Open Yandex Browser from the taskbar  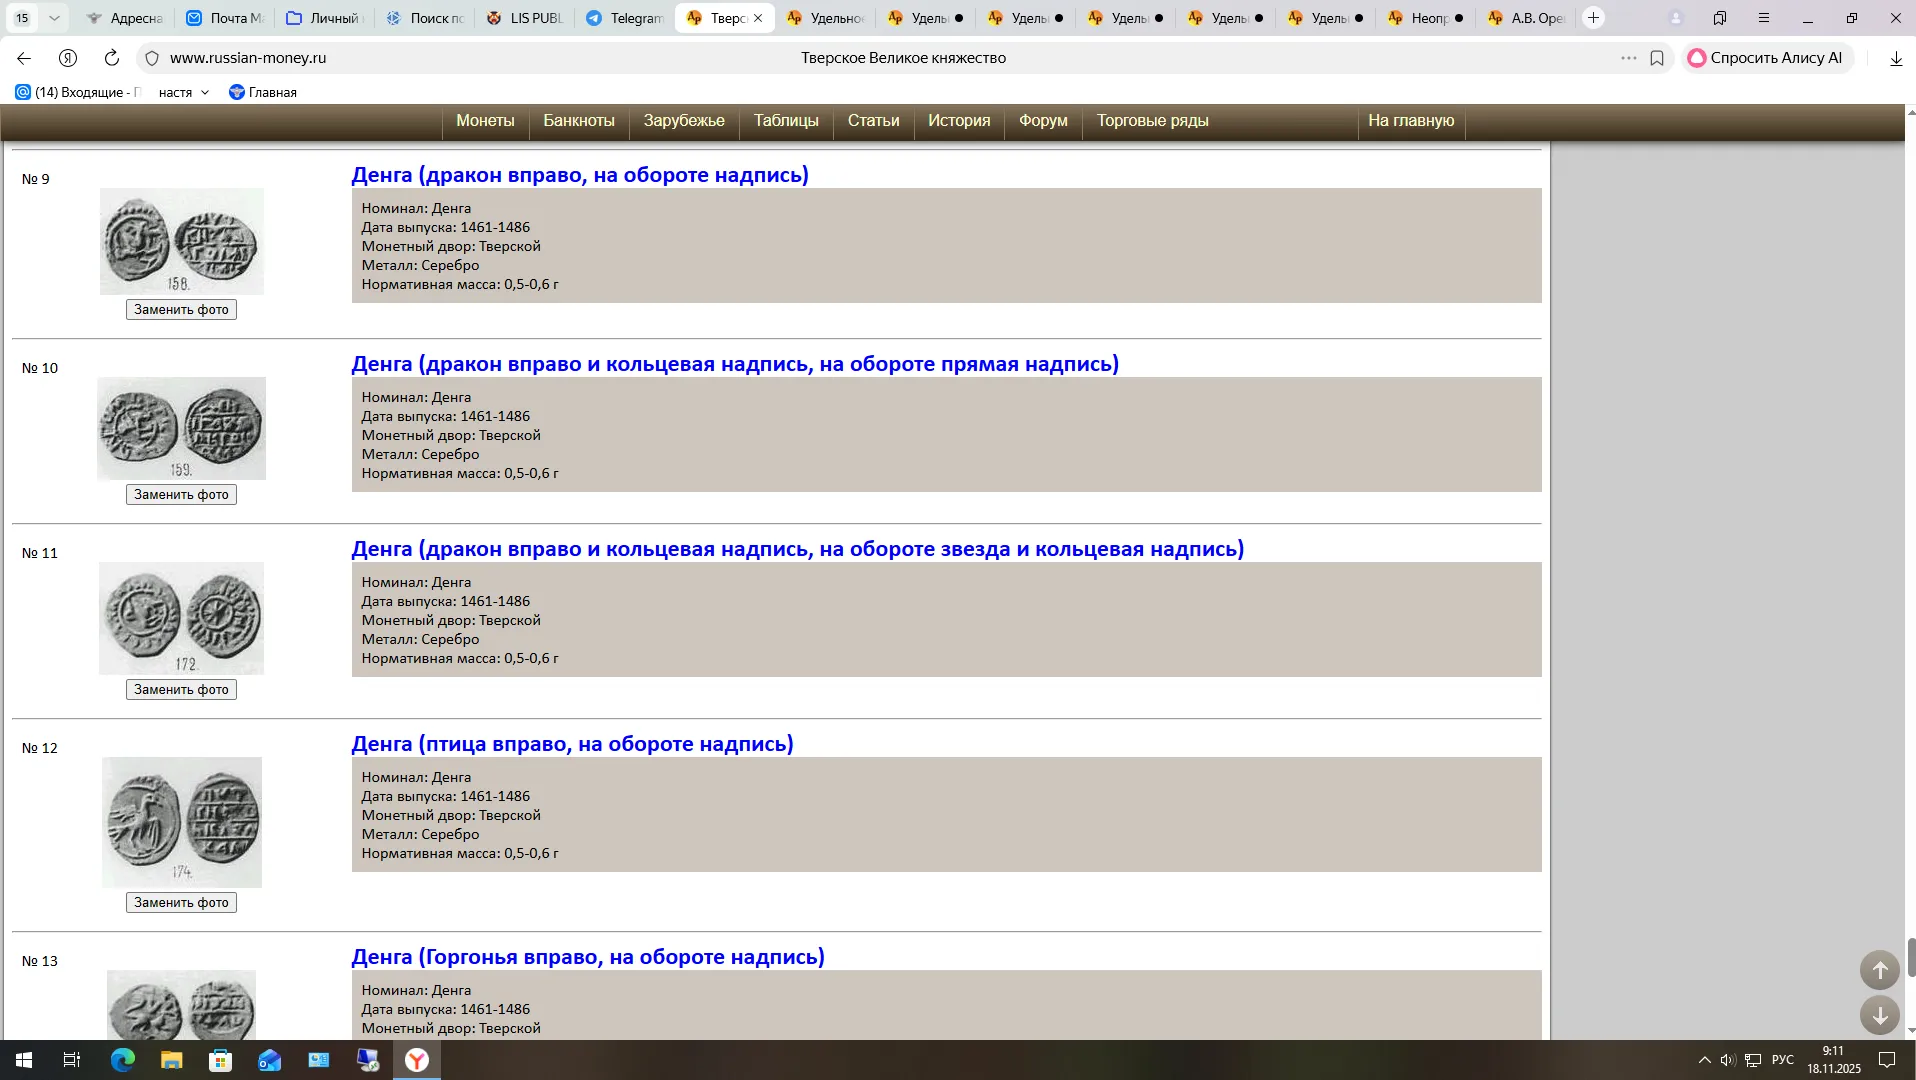click(x=417, y=1060)
